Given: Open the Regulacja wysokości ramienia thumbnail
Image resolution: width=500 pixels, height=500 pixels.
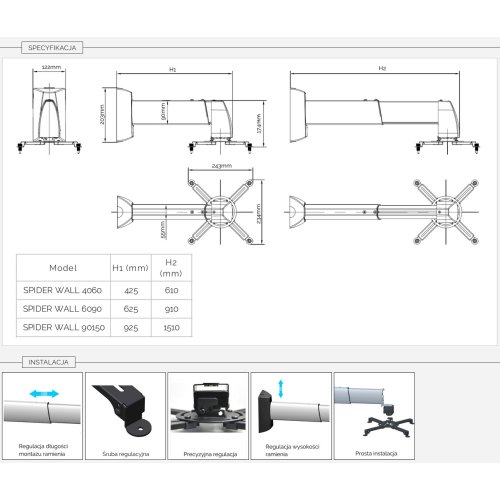Looking at the screenshot, I should tap(291, 416).
